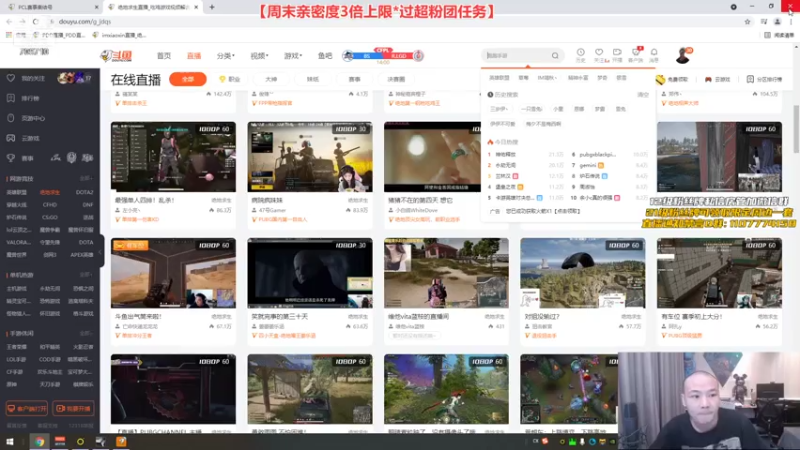Click the 一只香甸 search history chip
Screen dimensions: 800x450
(531, 109)
